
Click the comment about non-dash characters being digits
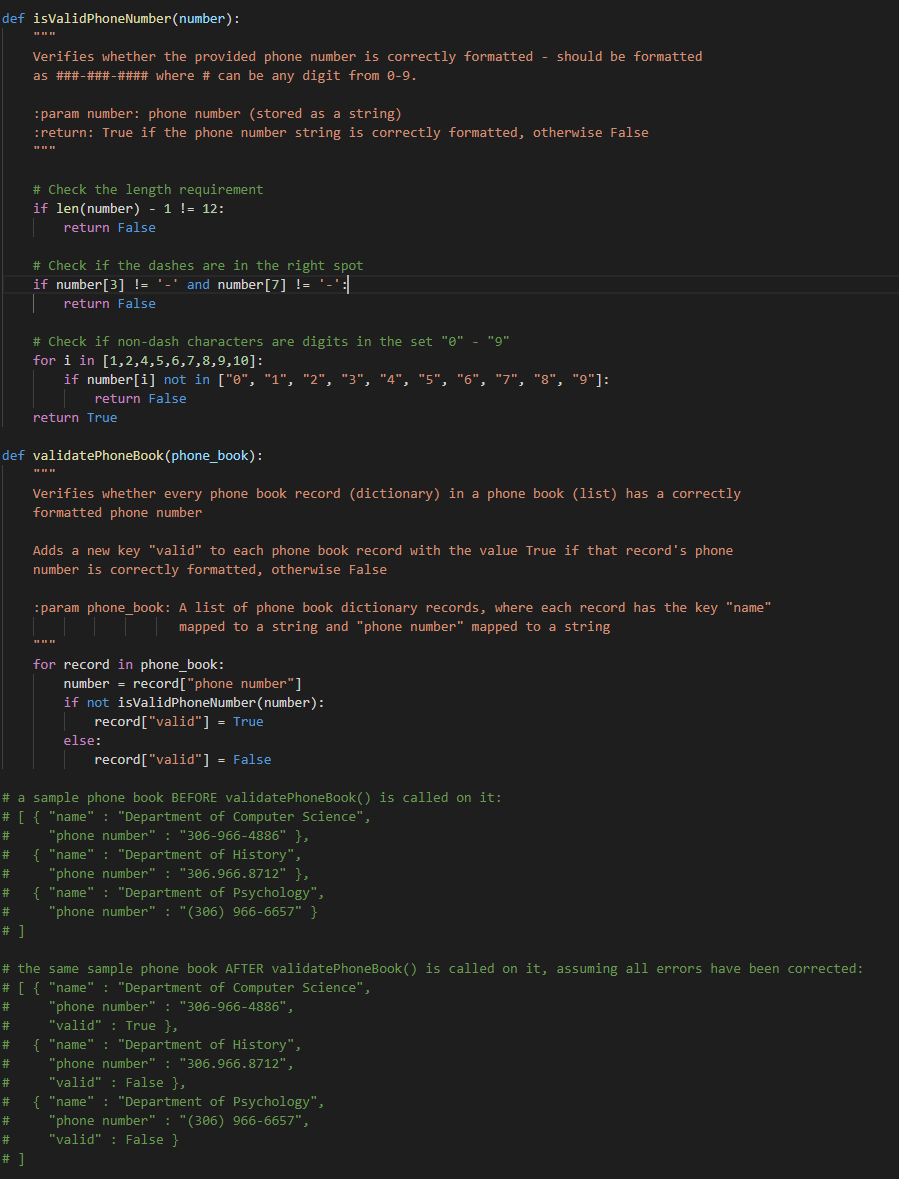point(271,341)
